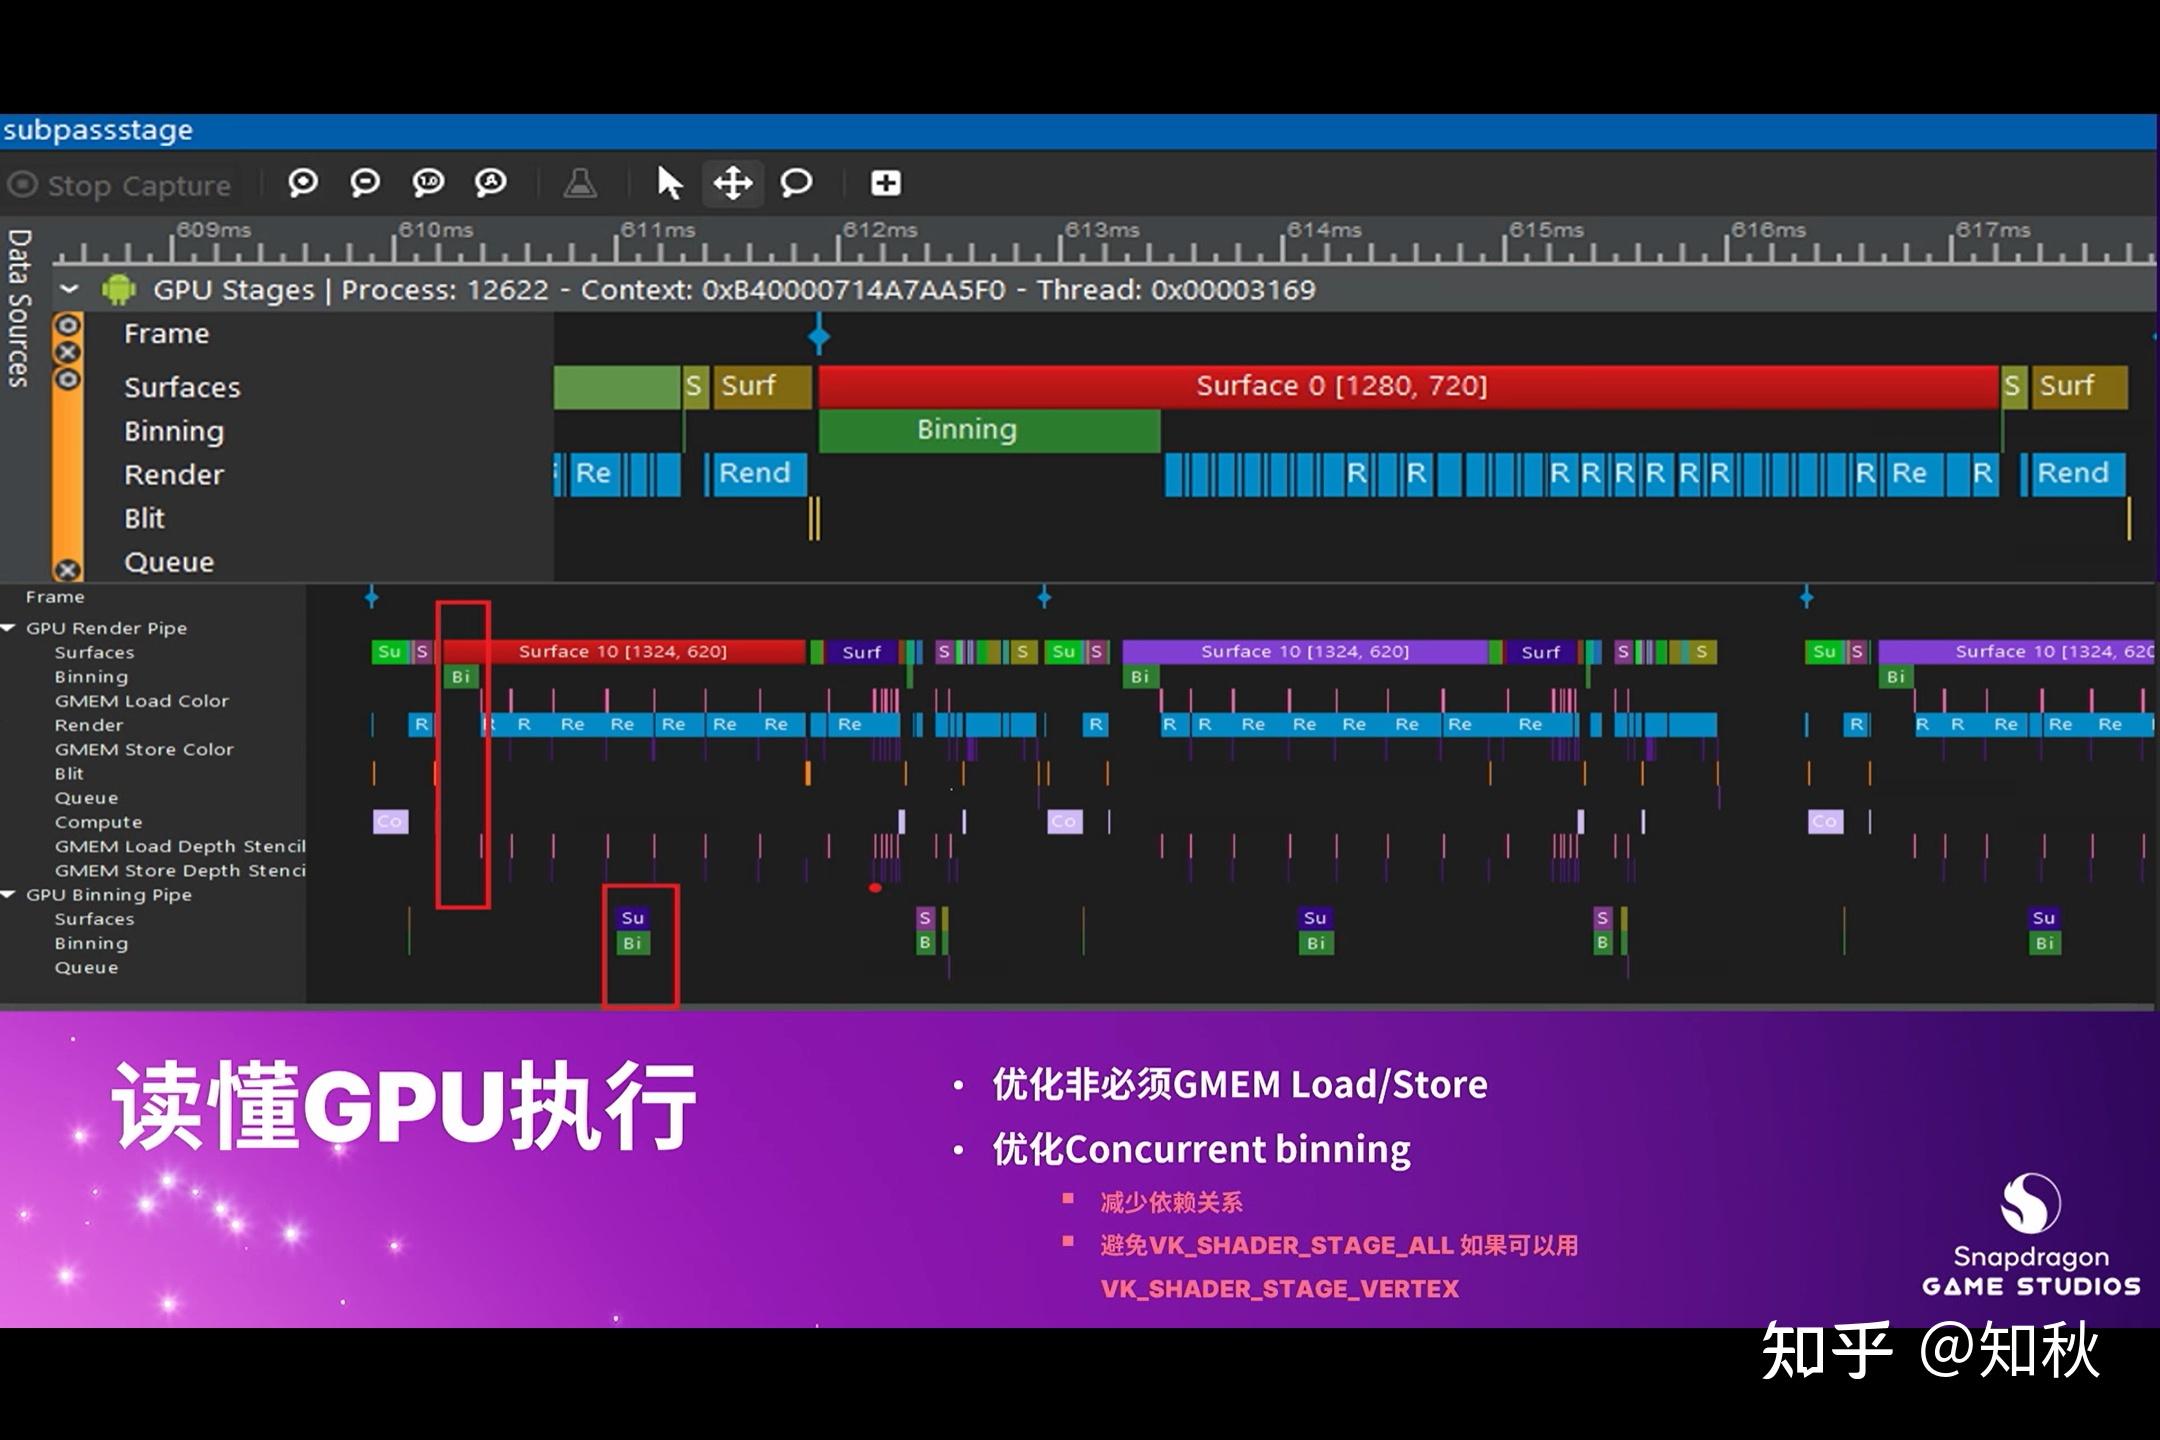
Task: Collapse the GPU Stages section with its chevron
Action: click(70, 290)
